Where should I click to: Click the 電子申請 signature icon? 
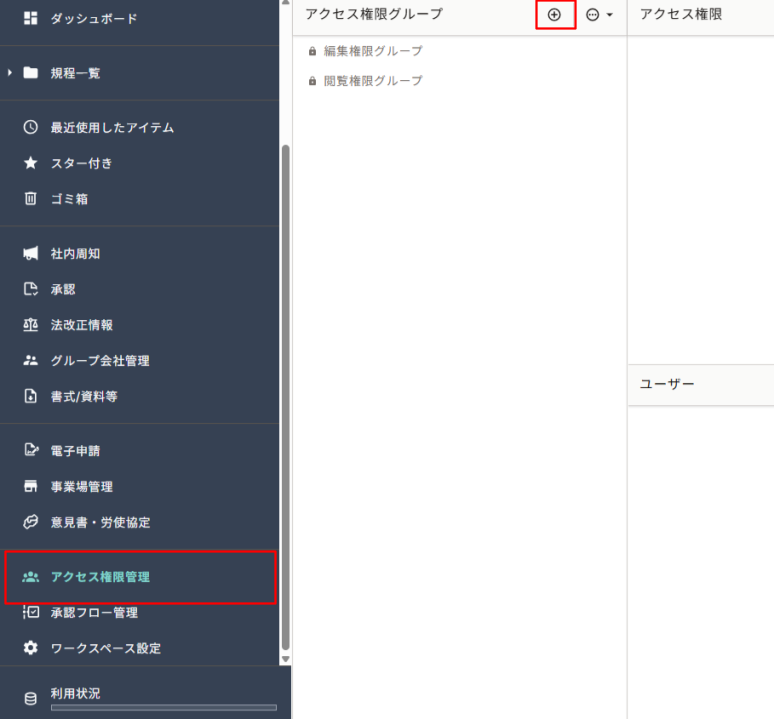(31, 450)
